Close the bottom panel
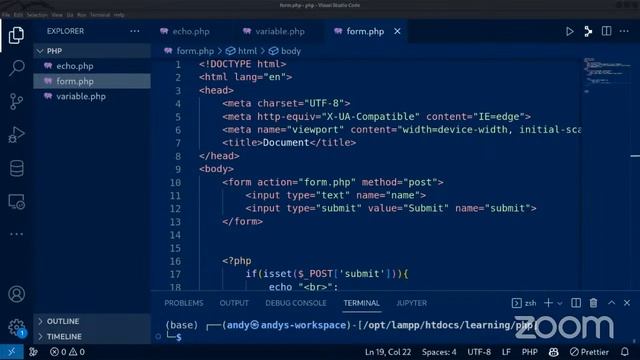Screen dimensions: 640x360 click(627, 303)
